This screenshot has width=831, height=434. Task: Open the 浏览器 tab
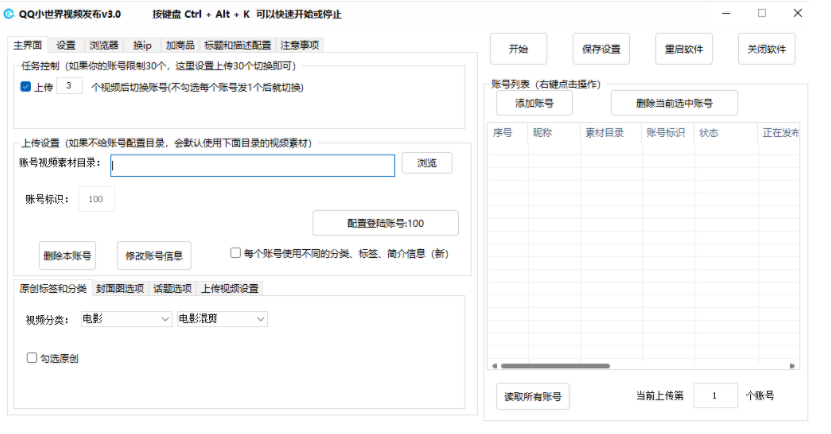tap(104, 45)
